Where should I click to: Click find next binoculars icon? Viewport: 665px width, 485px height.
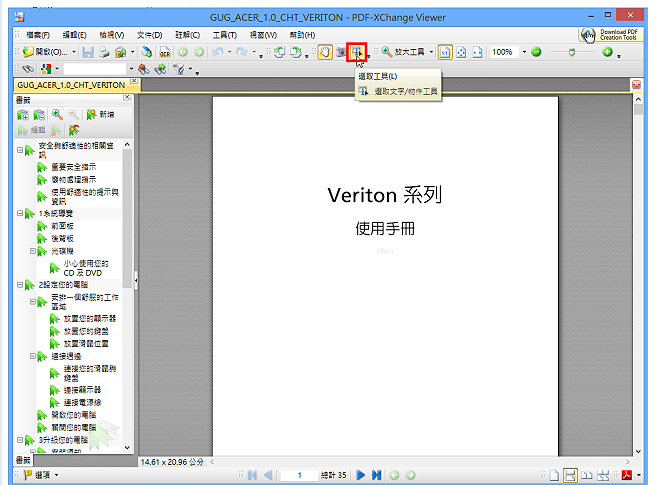click(x=160, y=69)
